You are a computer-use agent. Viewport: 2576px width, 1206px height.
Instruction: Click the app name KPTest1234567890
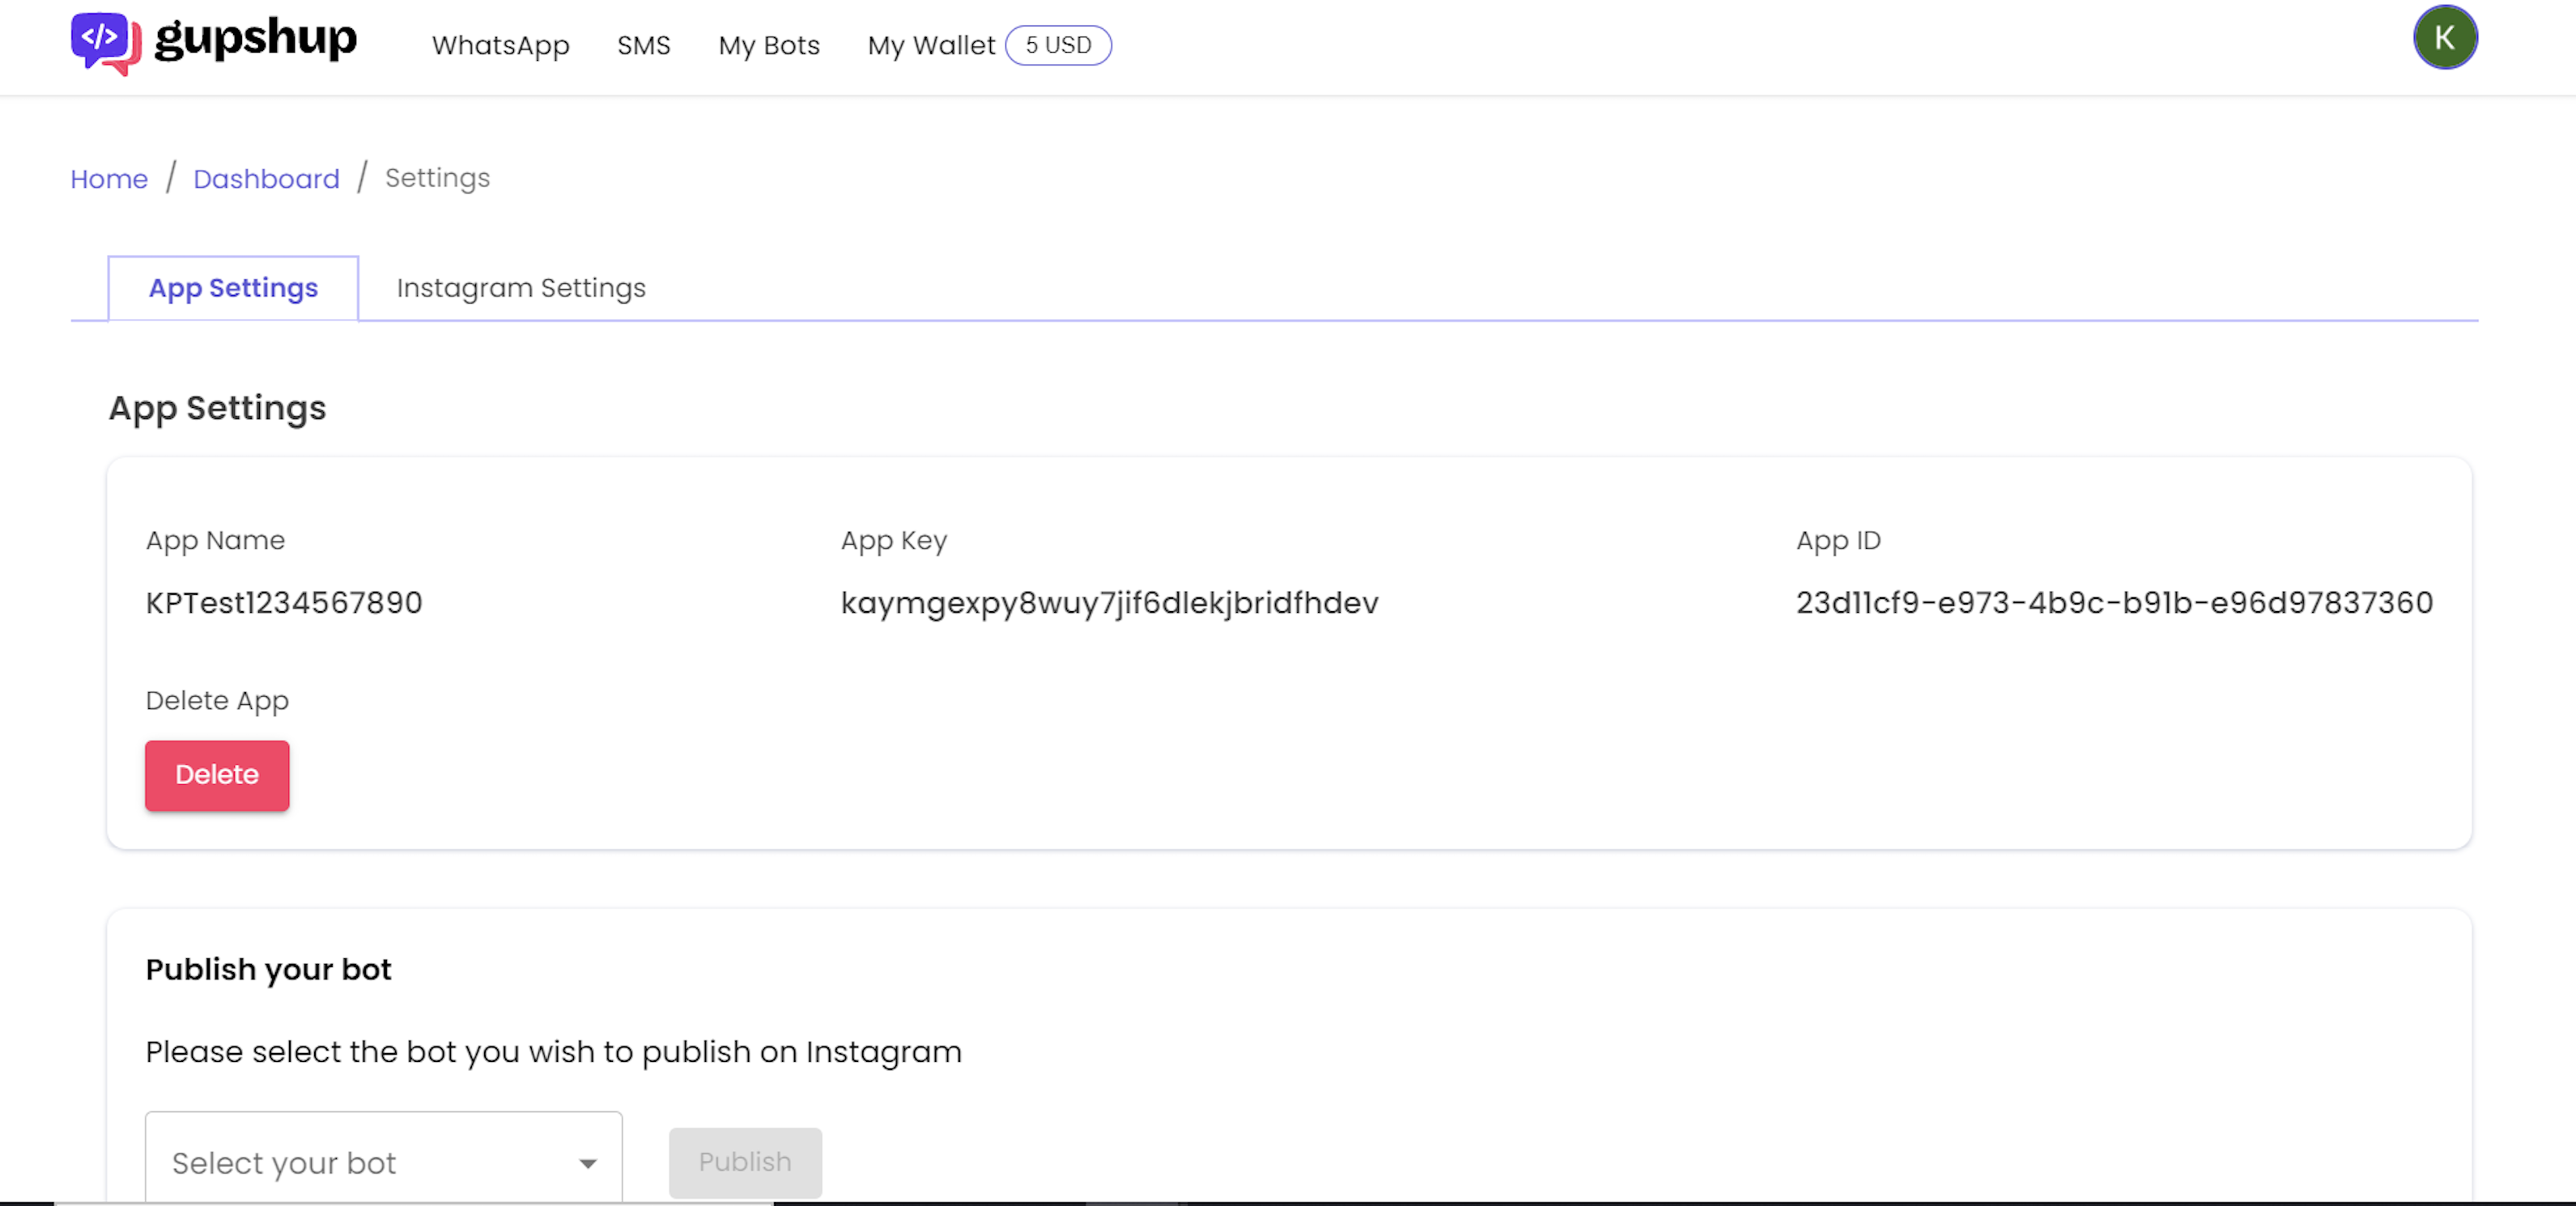pyautogui.click(x=284, y=603)
